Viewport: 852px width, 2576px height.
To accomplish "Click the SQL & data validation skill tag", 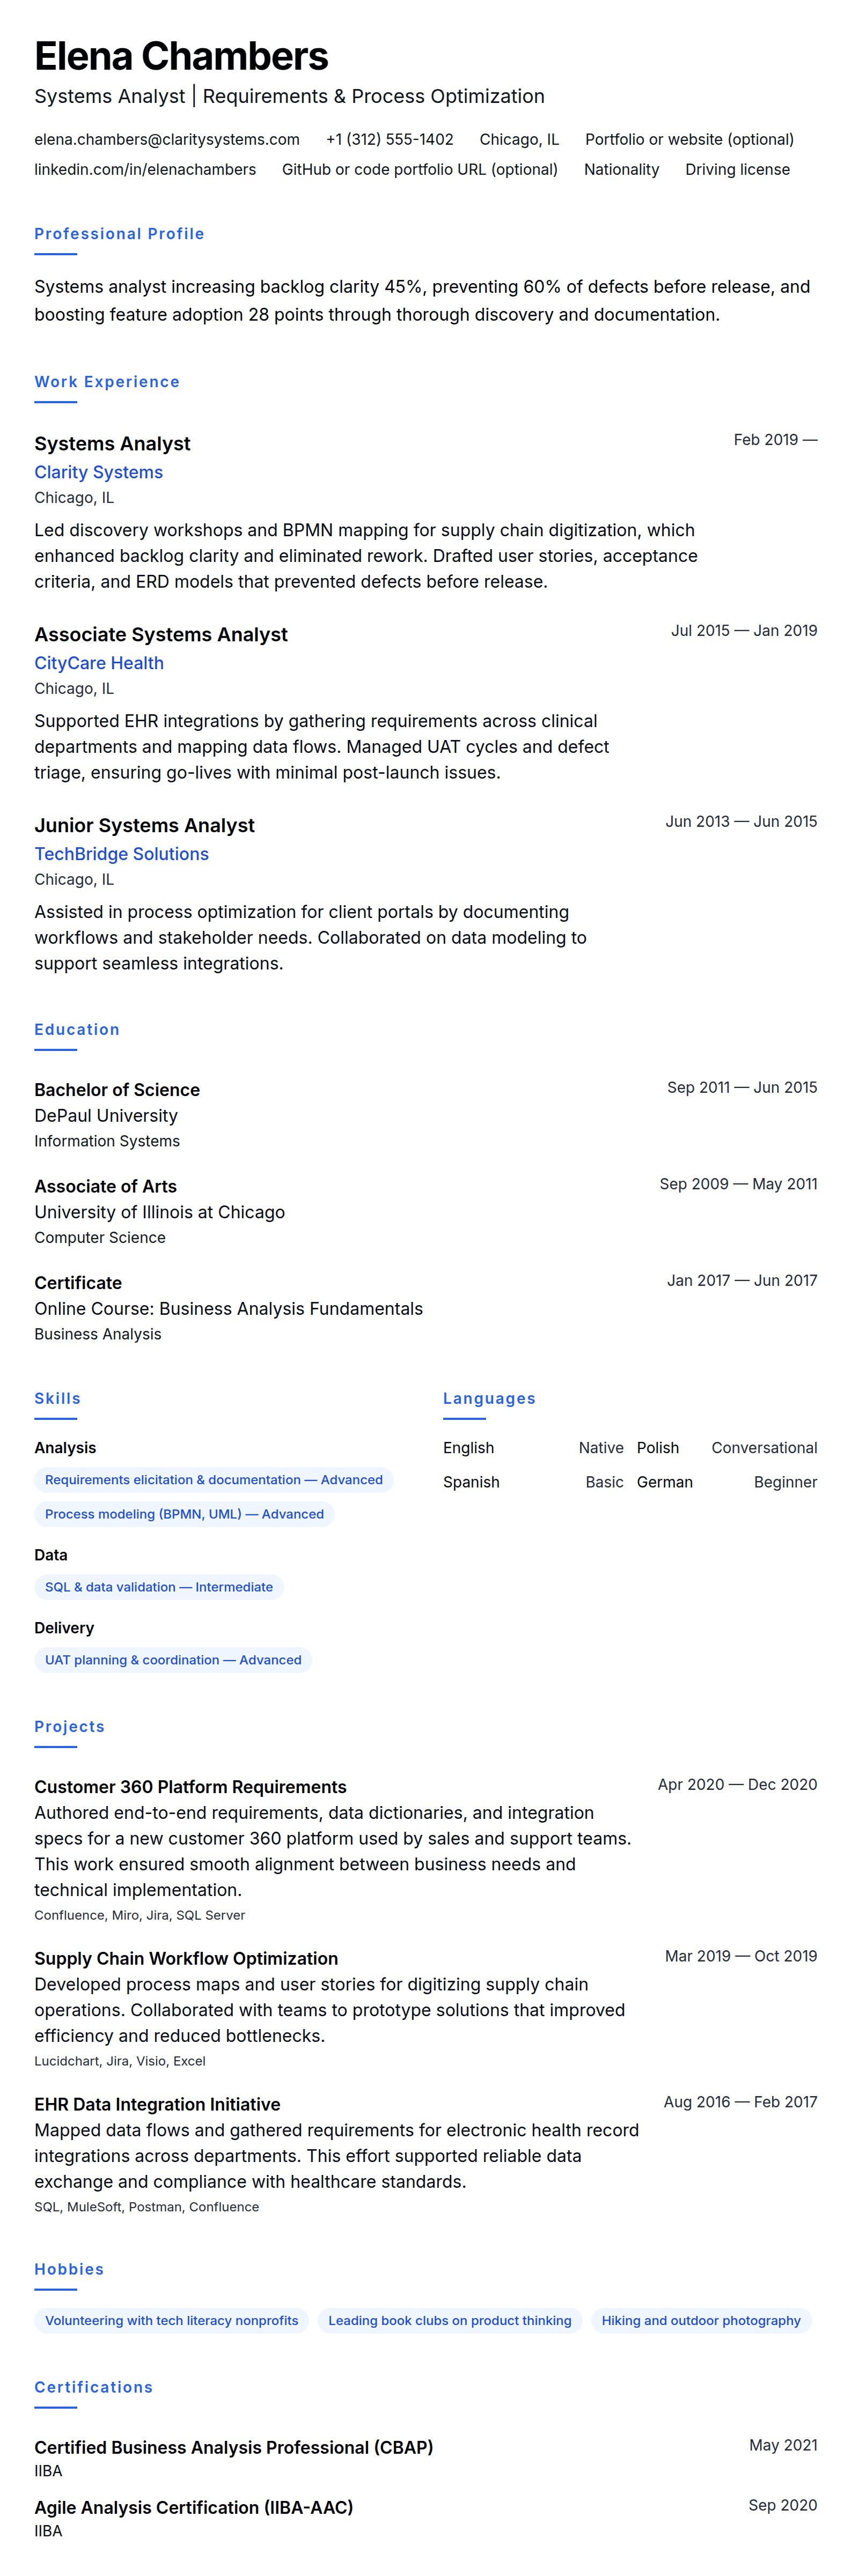I will coord(158,1587).
